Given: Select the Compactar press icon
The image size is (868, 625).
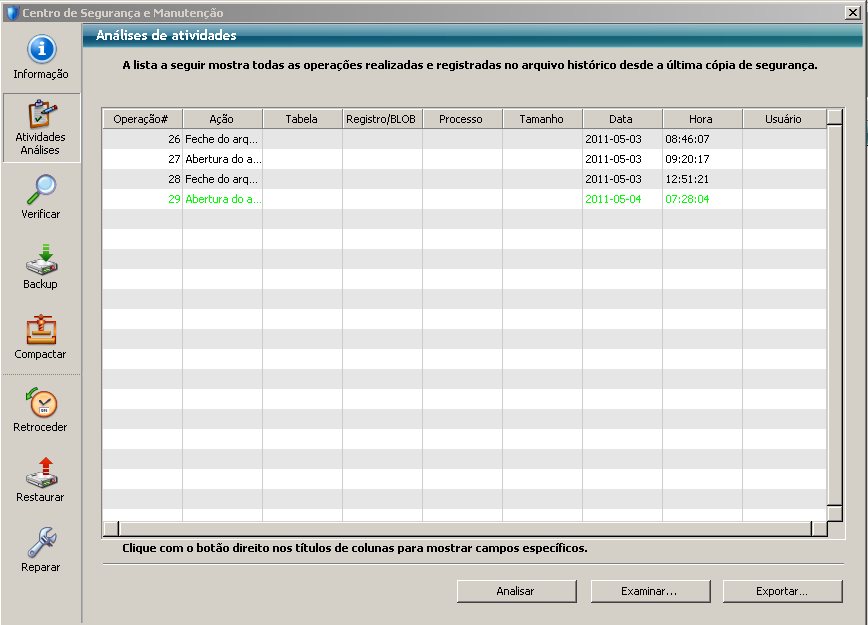Looking at the screenshot, I should tap(41, 329).
